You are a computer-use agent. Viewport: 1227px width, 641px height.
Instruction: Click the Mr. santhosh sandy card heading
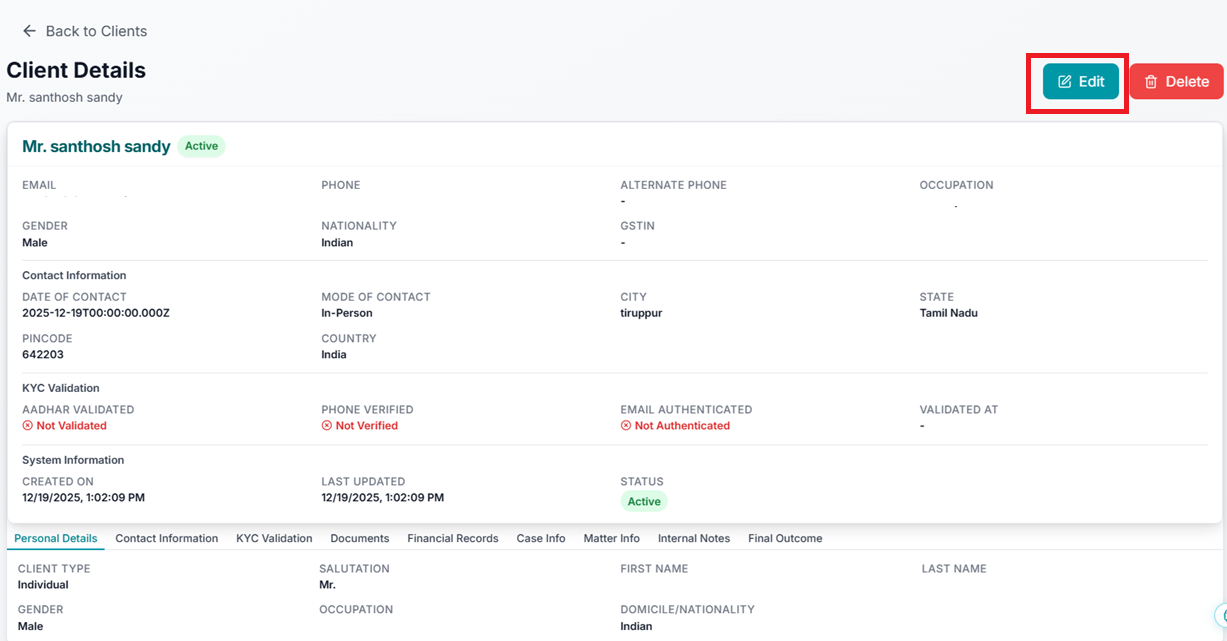pos(96,146)
